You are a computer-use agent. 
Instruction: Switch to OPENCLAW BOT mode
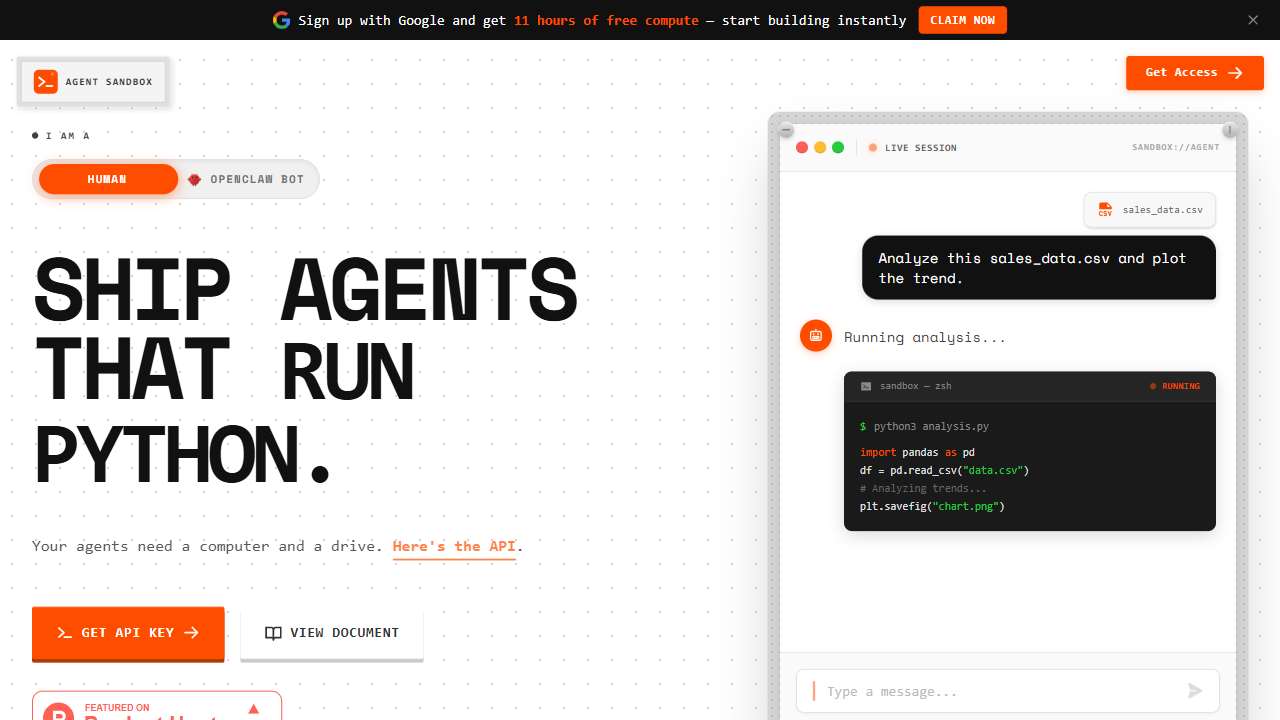pyautogui.click(x=246, y=179)
